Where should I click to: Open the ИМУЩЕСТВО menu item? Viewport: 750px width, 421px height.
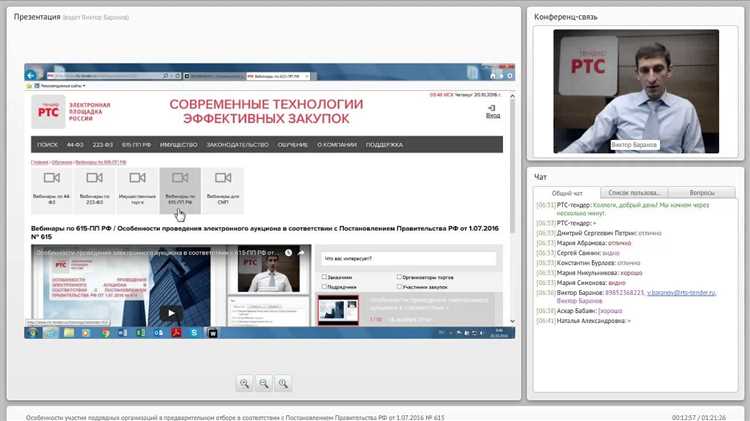tap(178, 144)
